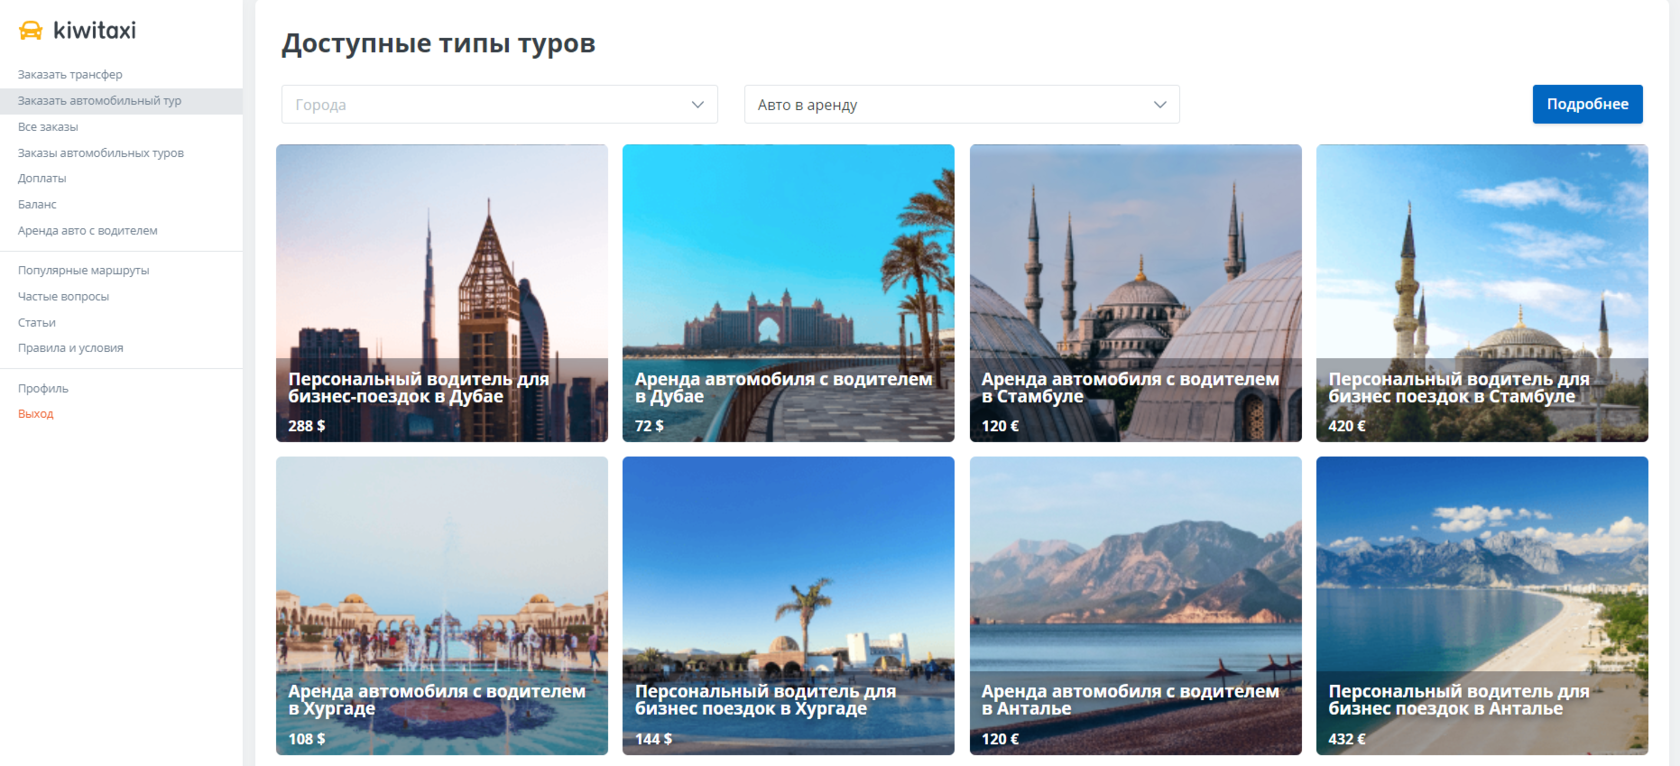The height and width of the screenshot is (766, 1680).
Task: Open Аренда авто с водителем link
Action: coord(88,231)
